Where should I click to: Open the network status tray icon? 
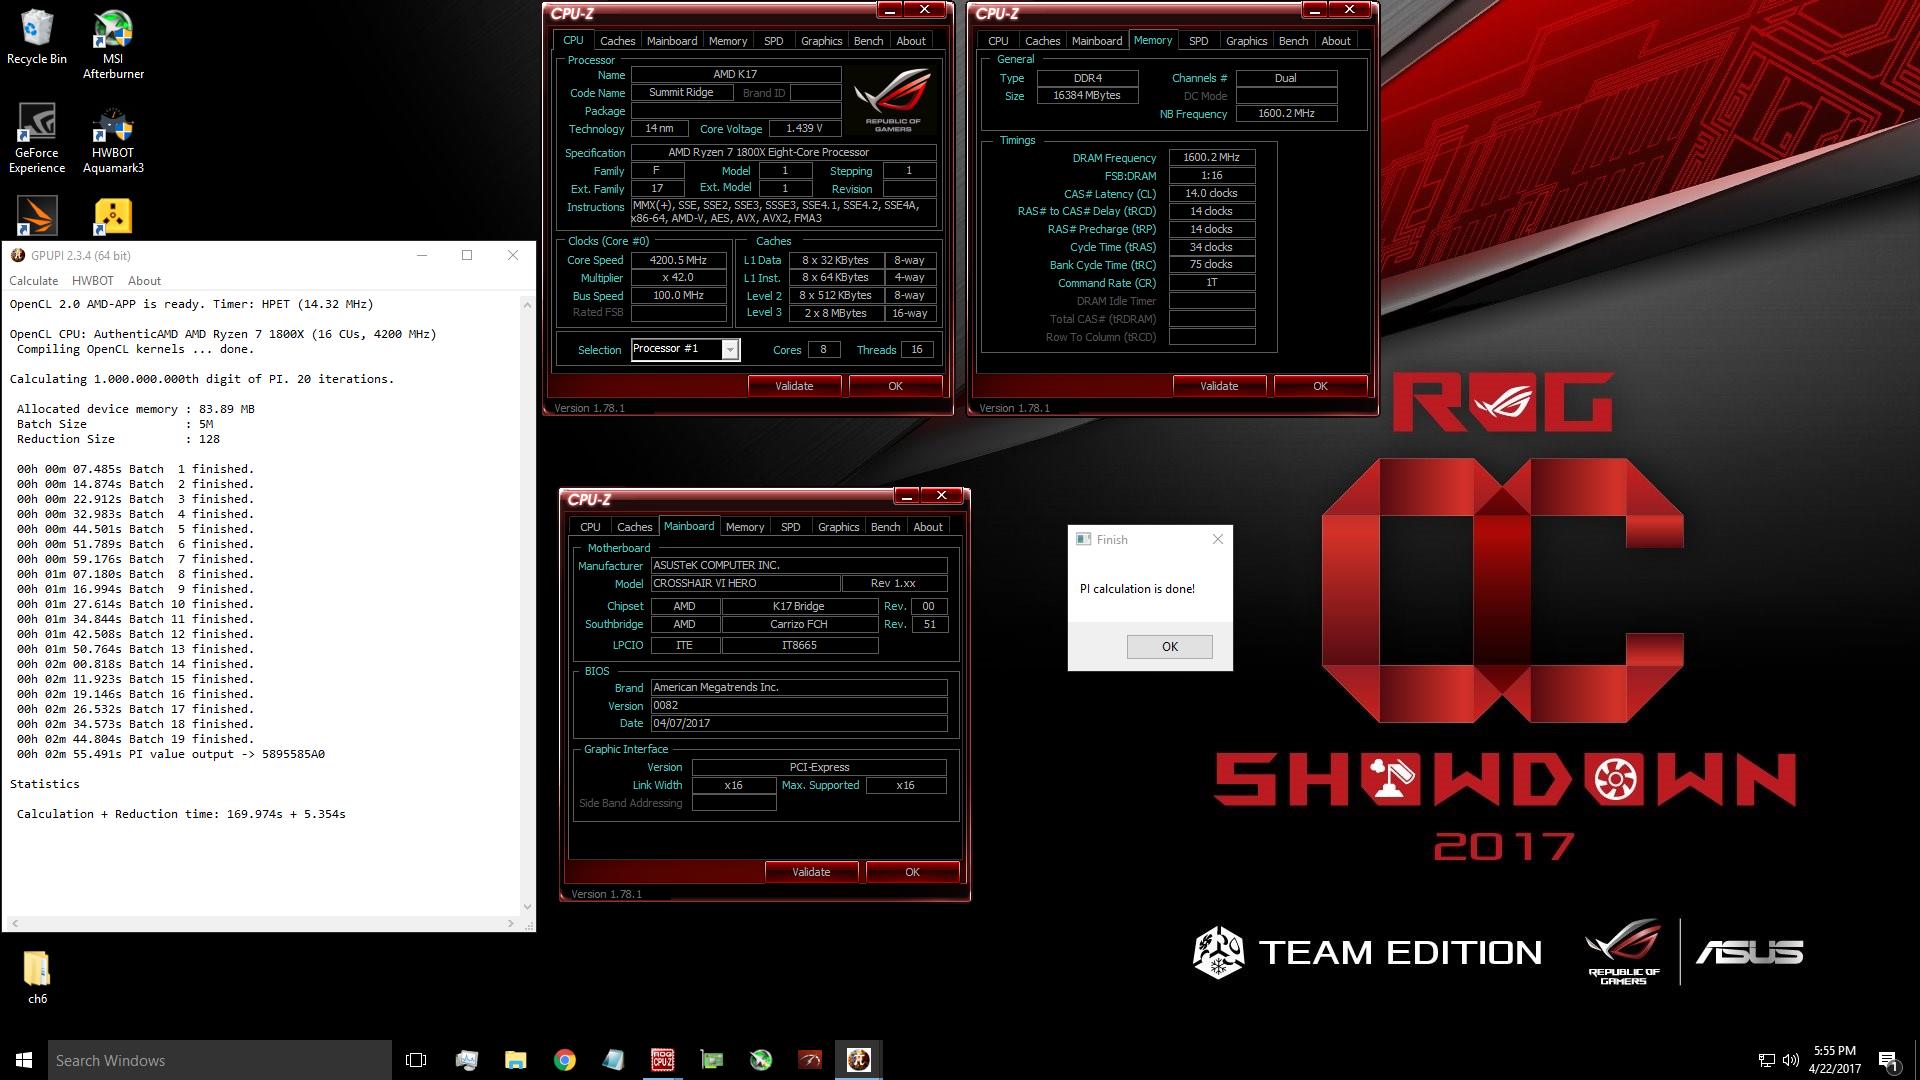click(x=1767, y=1060)
